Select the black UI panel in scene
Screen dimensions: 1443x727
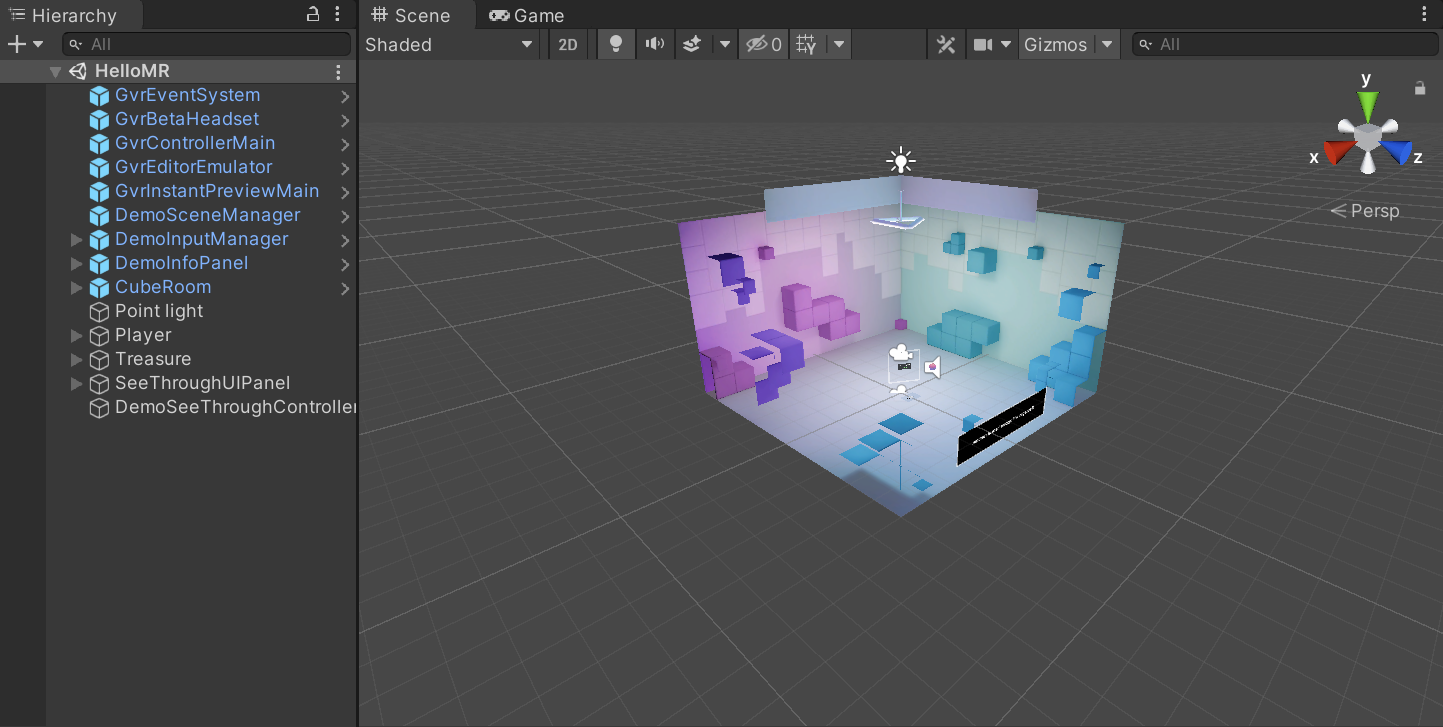tap(1001, 427)
